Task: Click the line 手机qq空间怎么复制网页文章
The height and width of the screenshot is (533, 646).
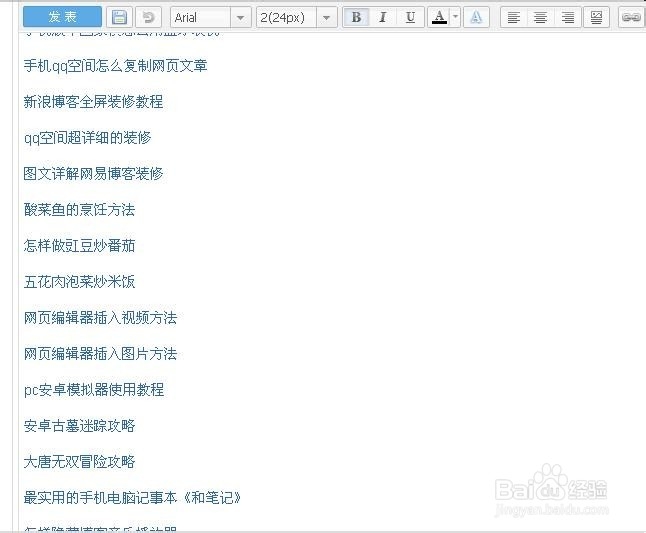Action: (x=115, y=66)
